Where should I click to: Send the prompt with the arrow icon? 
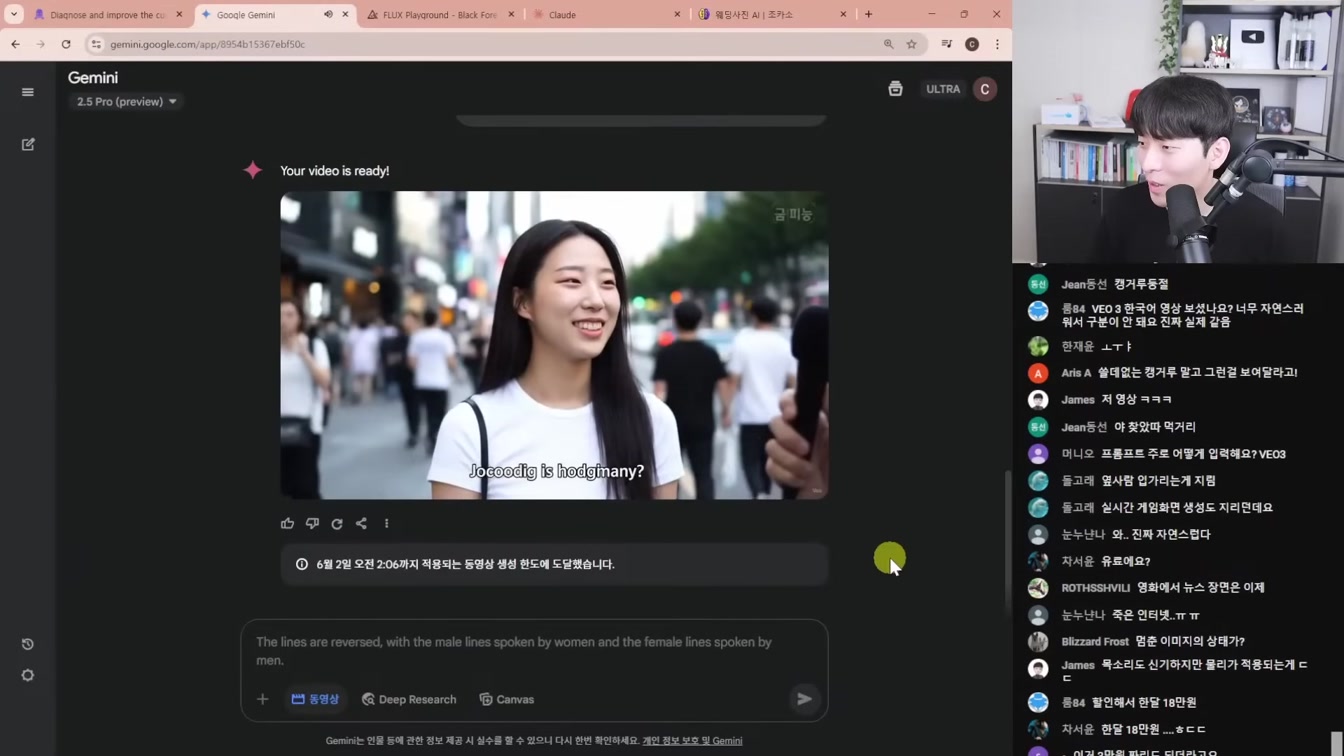click(x=804, y=699)
